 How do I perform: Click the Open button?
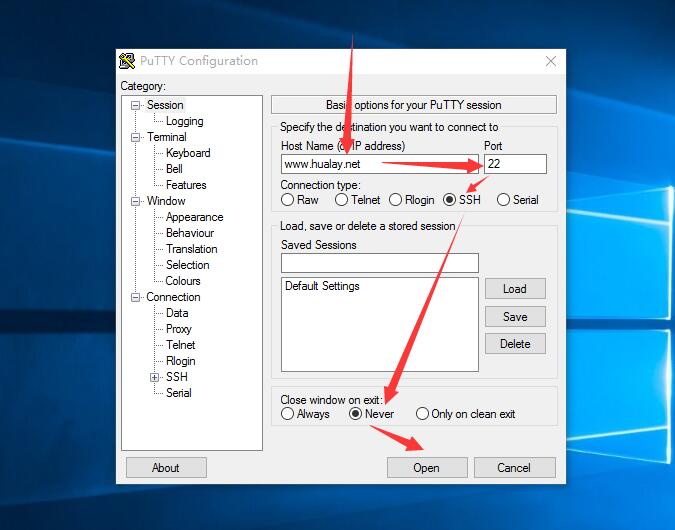click(427, 468)
